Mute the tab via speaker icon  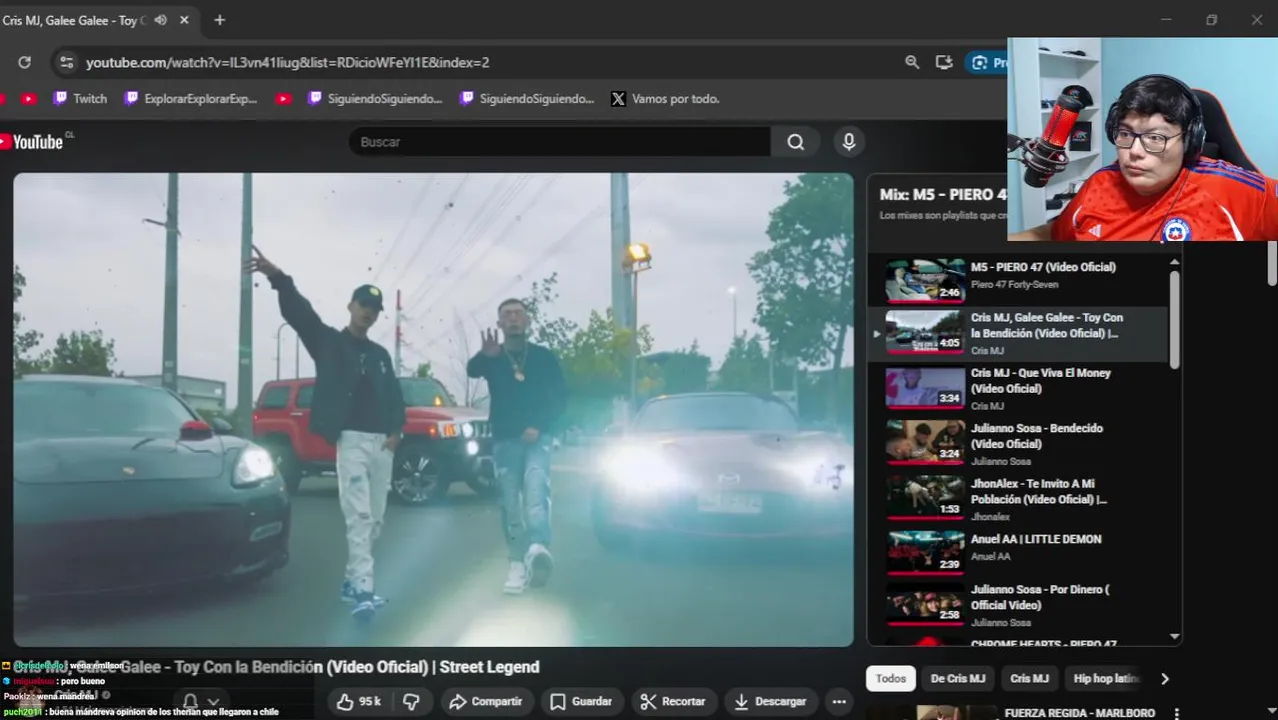point(160,20)
